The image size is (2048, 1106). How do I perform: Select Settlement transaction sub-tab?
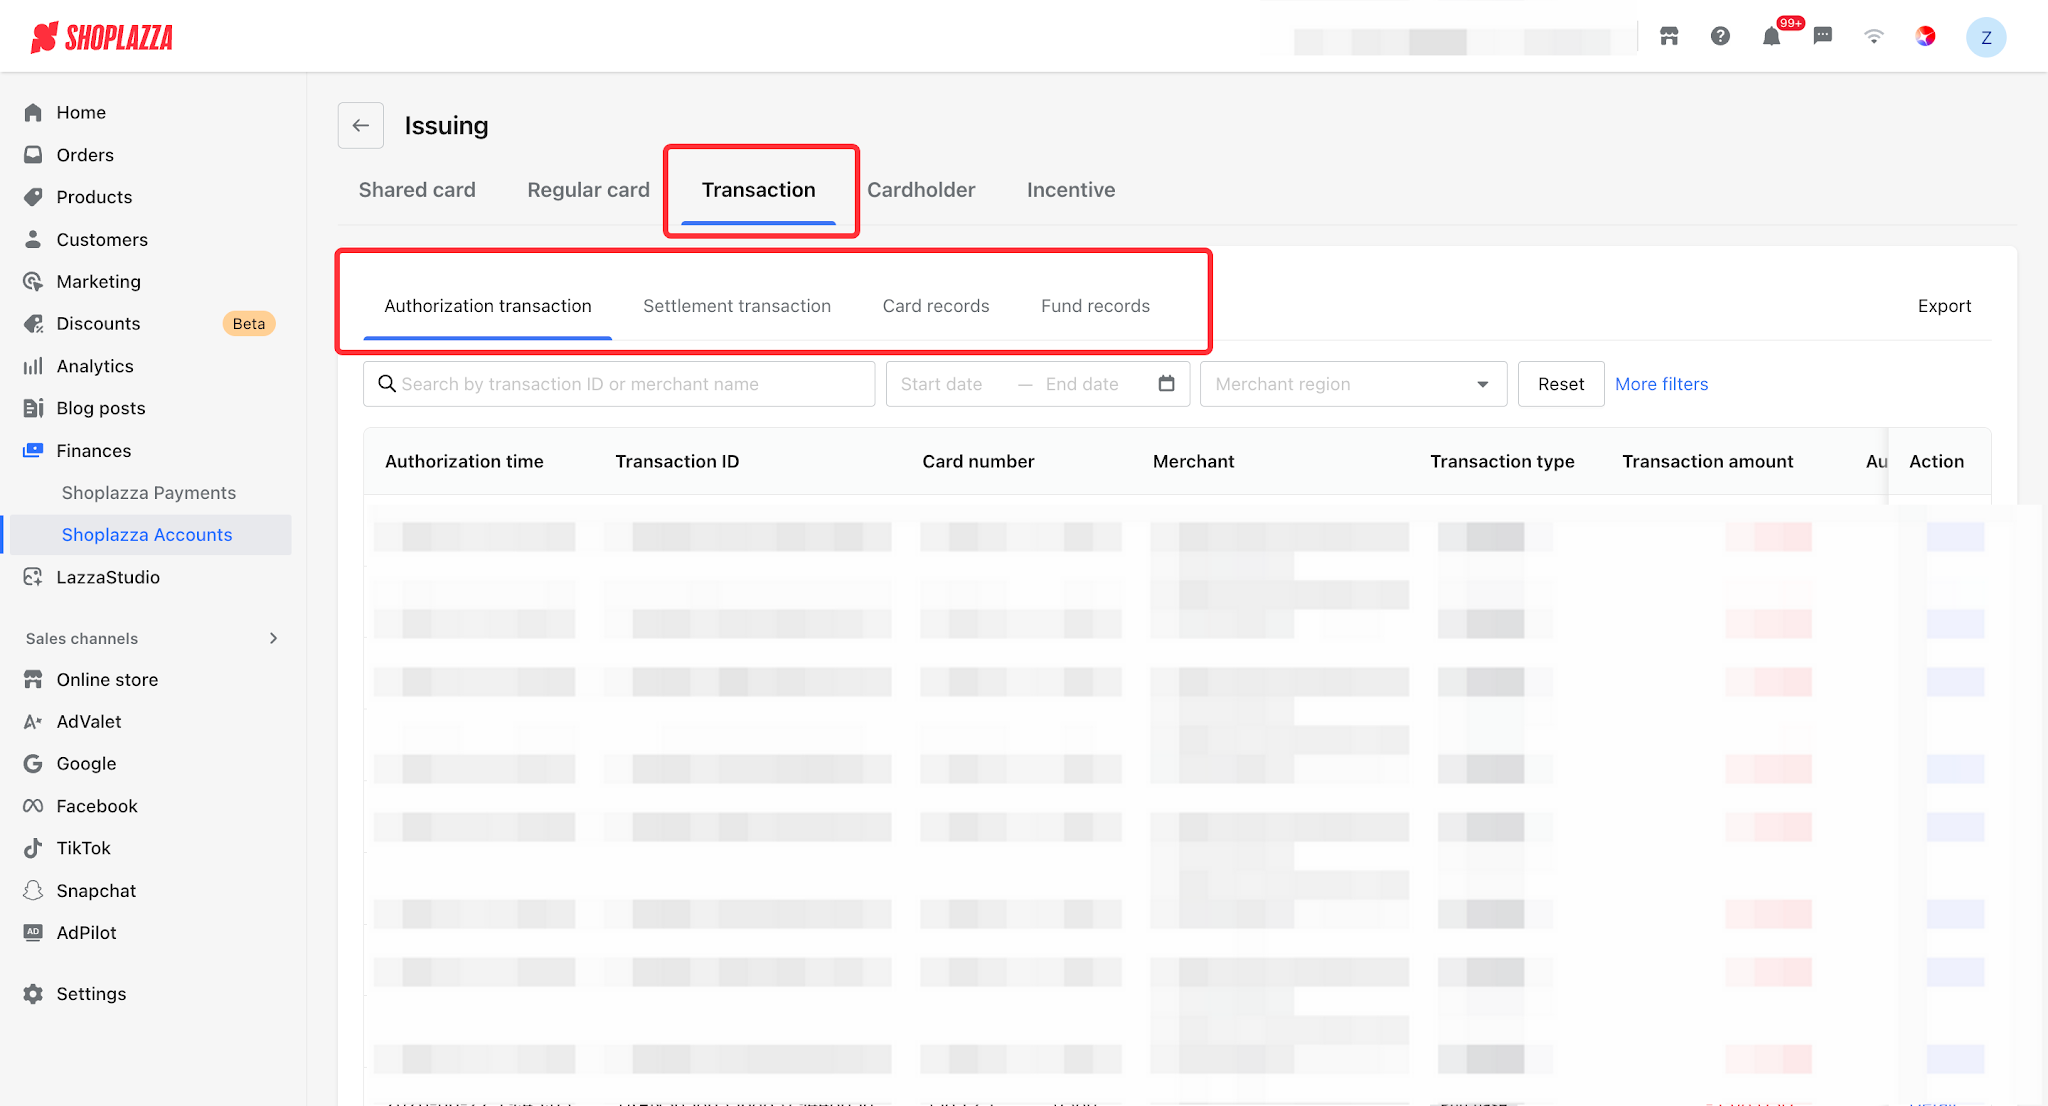click(x=737, y=306)
